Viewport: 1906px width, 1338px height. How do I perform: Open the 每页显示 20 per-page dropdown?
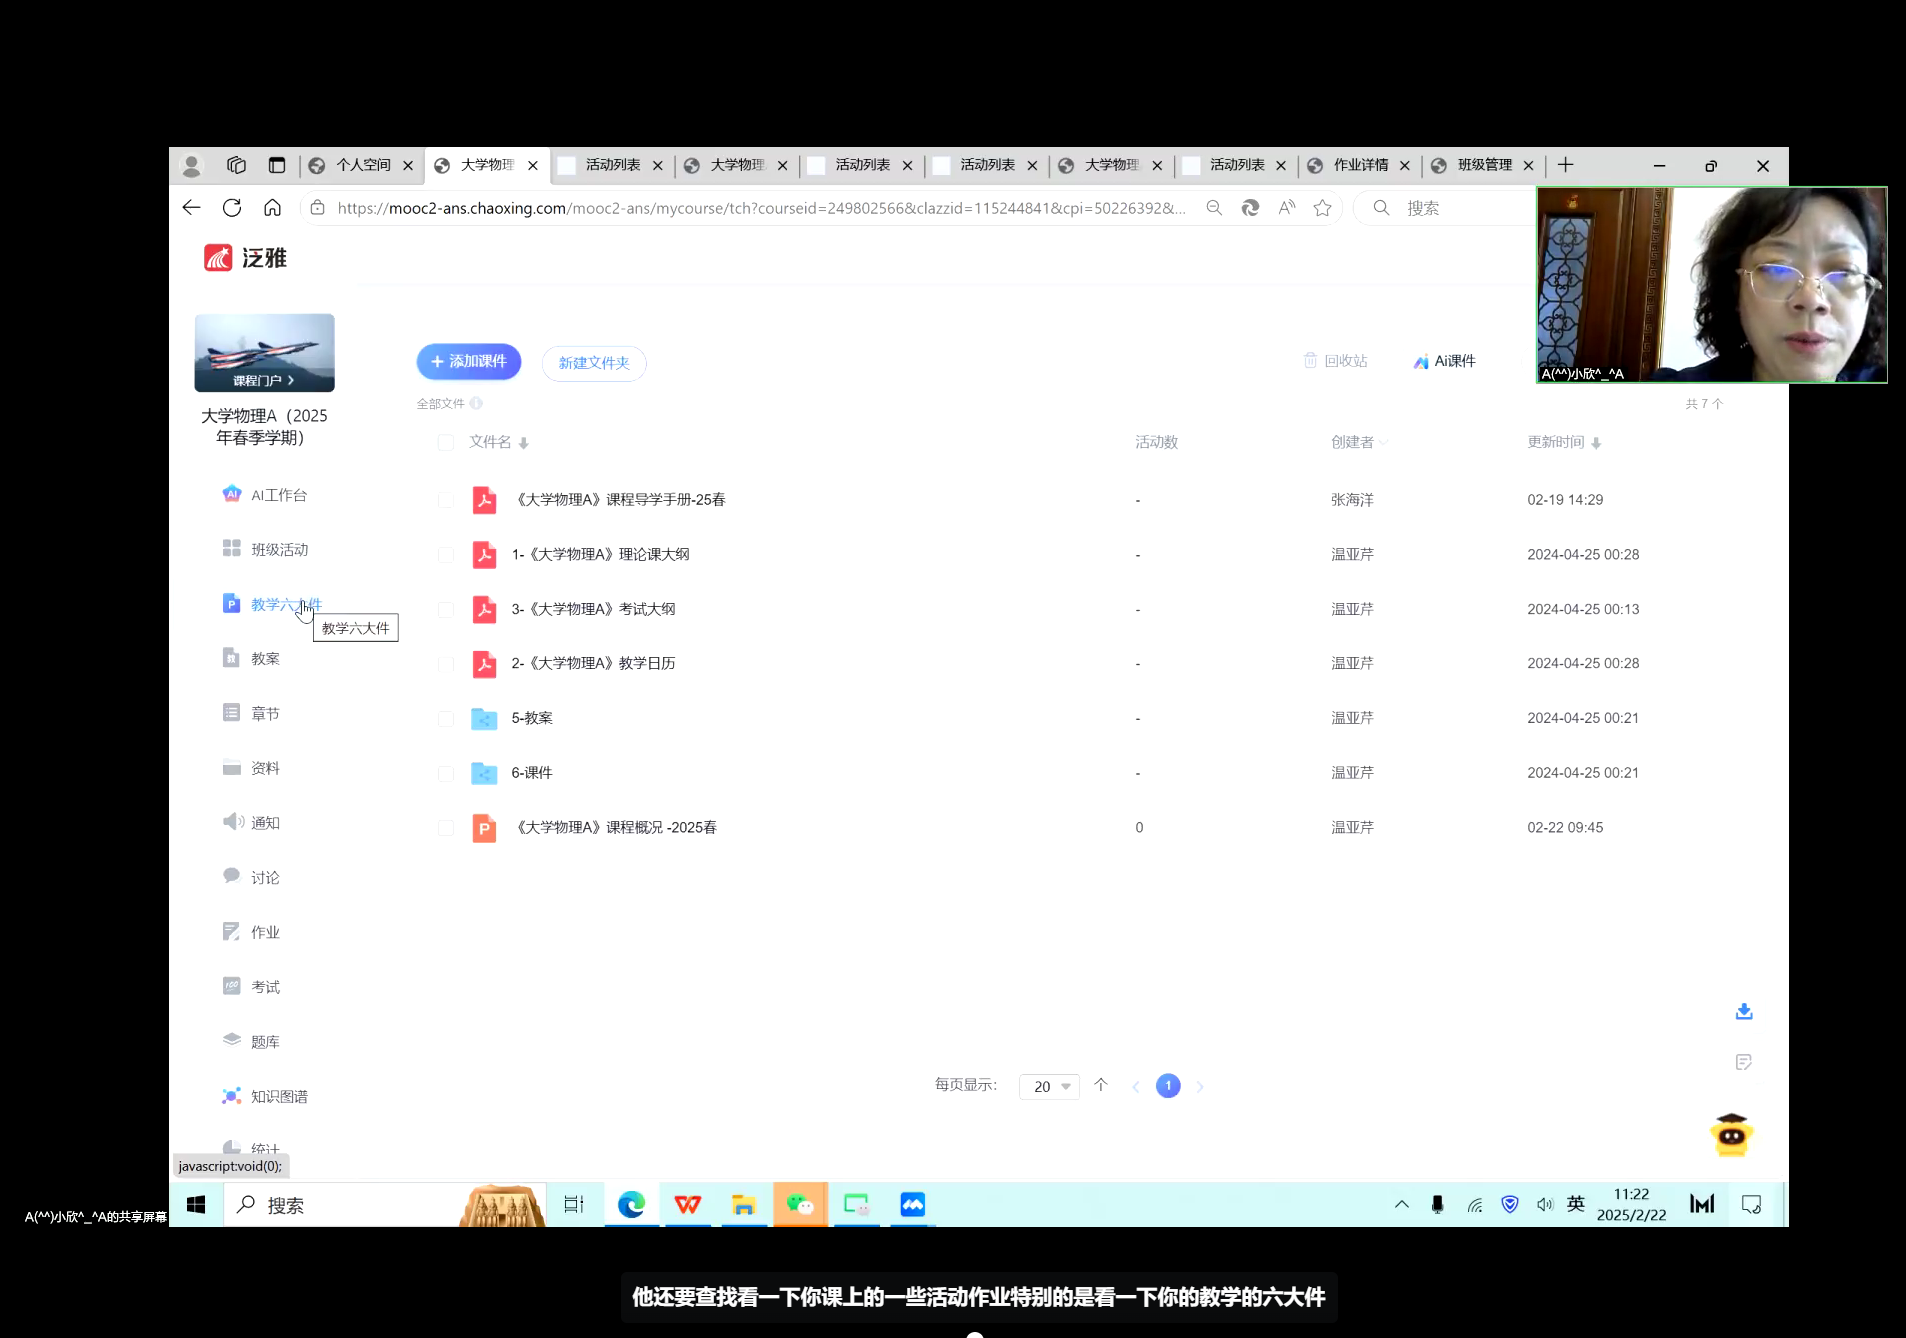click(1049, 1086)
